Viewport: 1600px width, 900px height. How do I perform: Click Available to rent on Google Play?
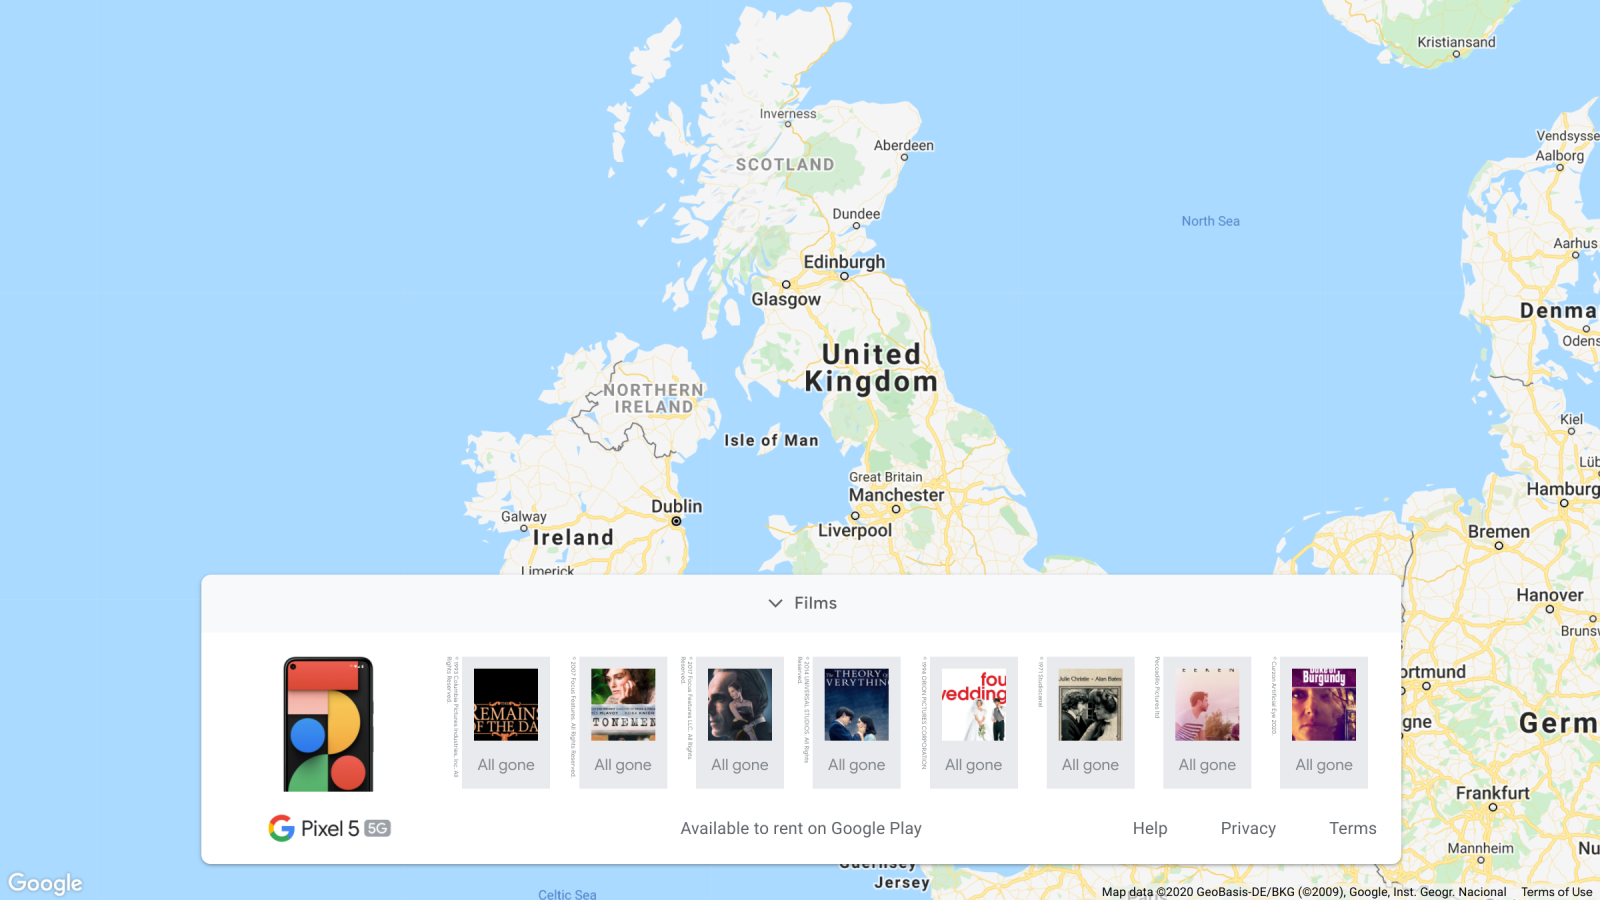pos(801,828)
